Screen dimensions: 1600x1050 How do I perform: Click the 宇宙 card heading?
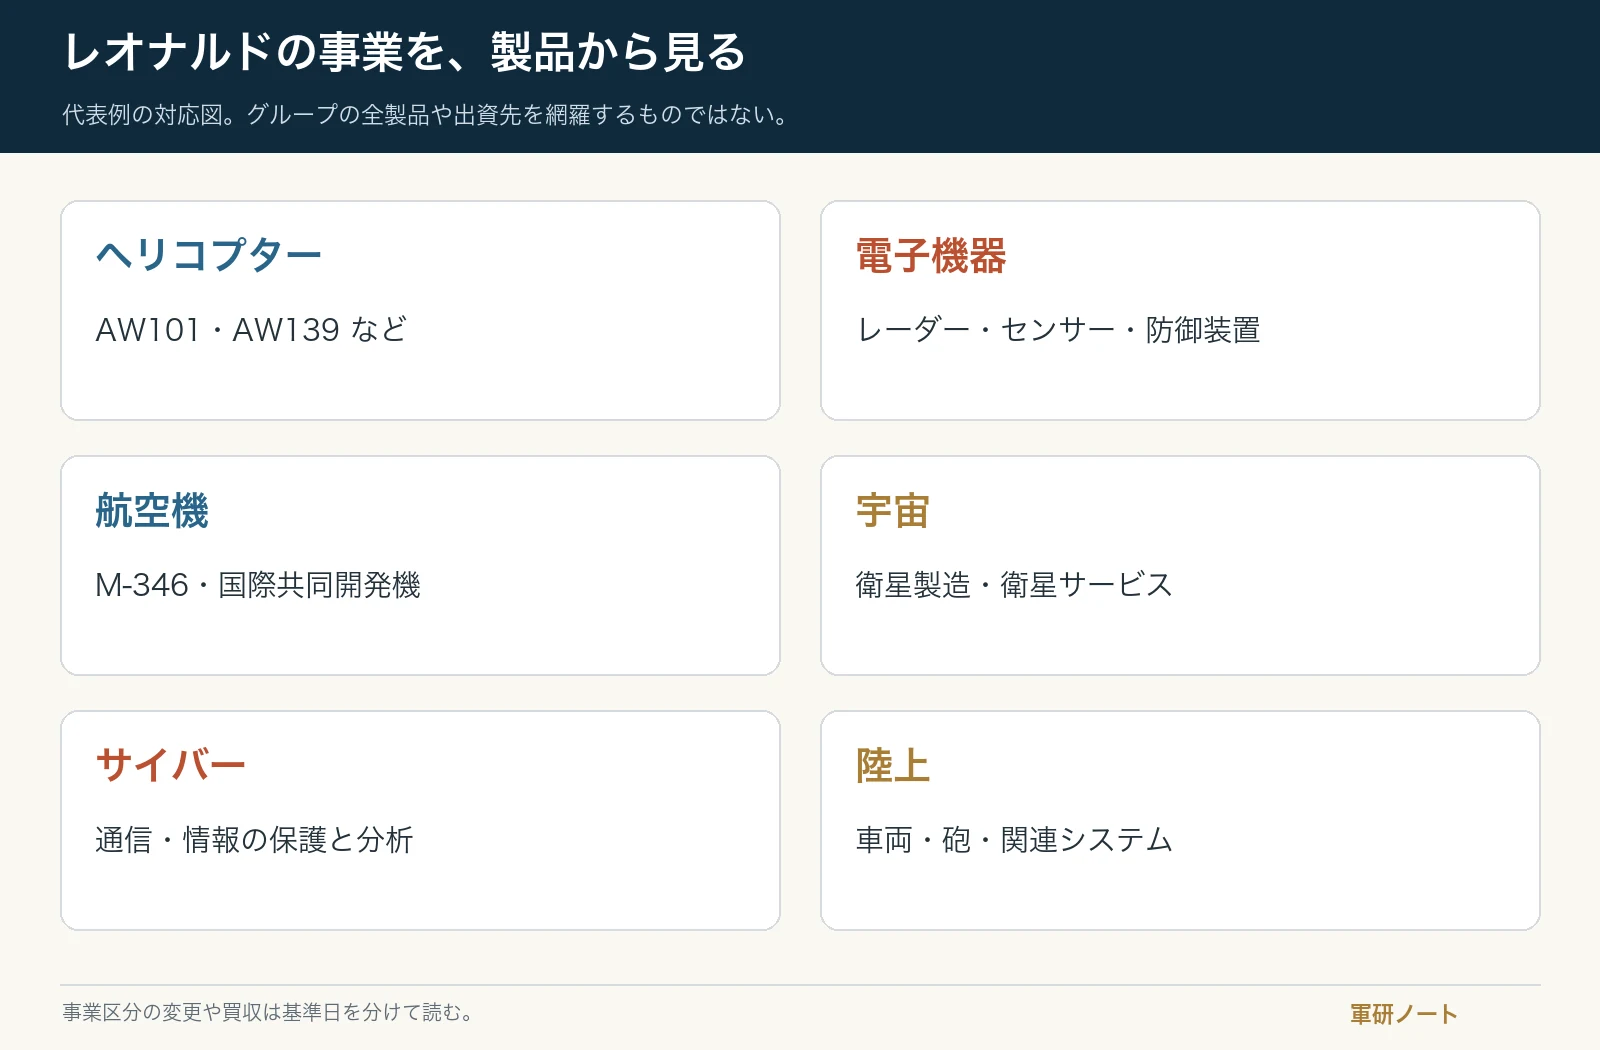(893, 510)
